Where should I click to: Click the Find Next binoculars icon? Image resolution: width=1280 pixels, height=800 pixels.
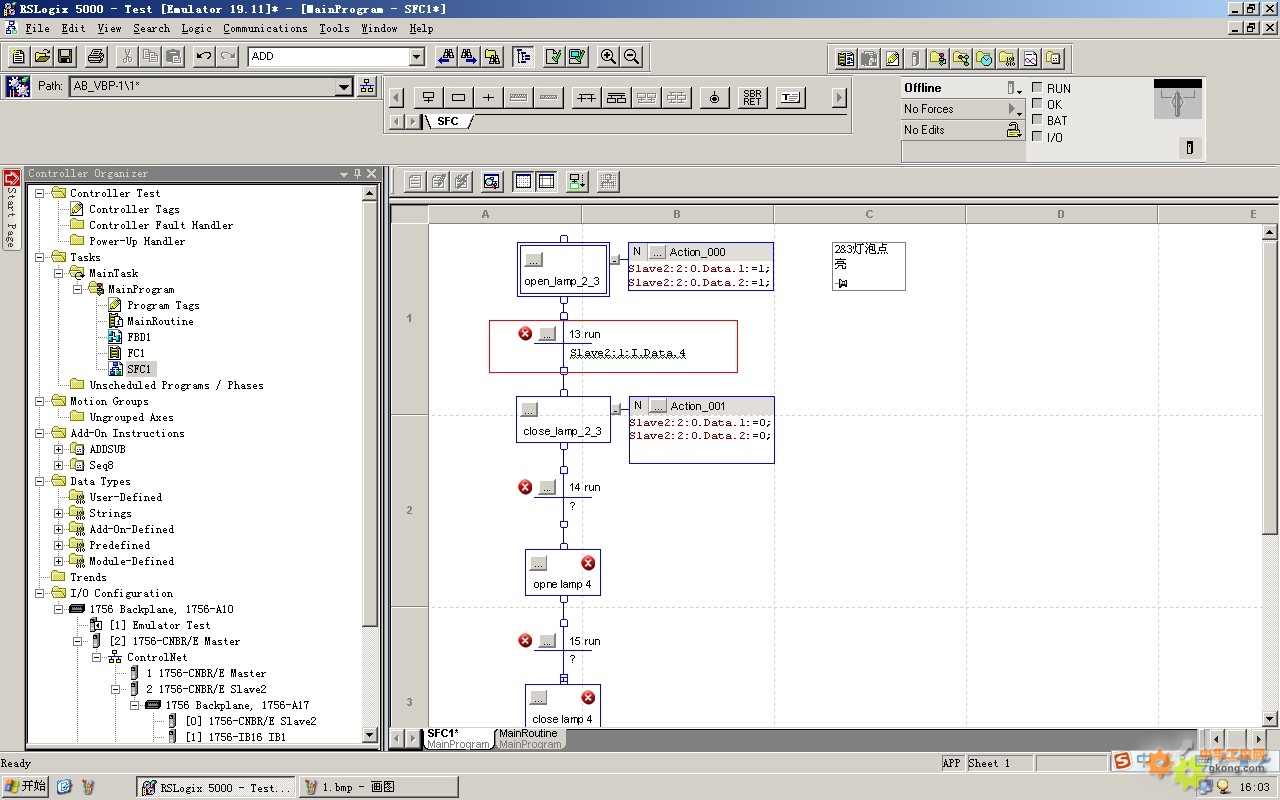[469, 57]
